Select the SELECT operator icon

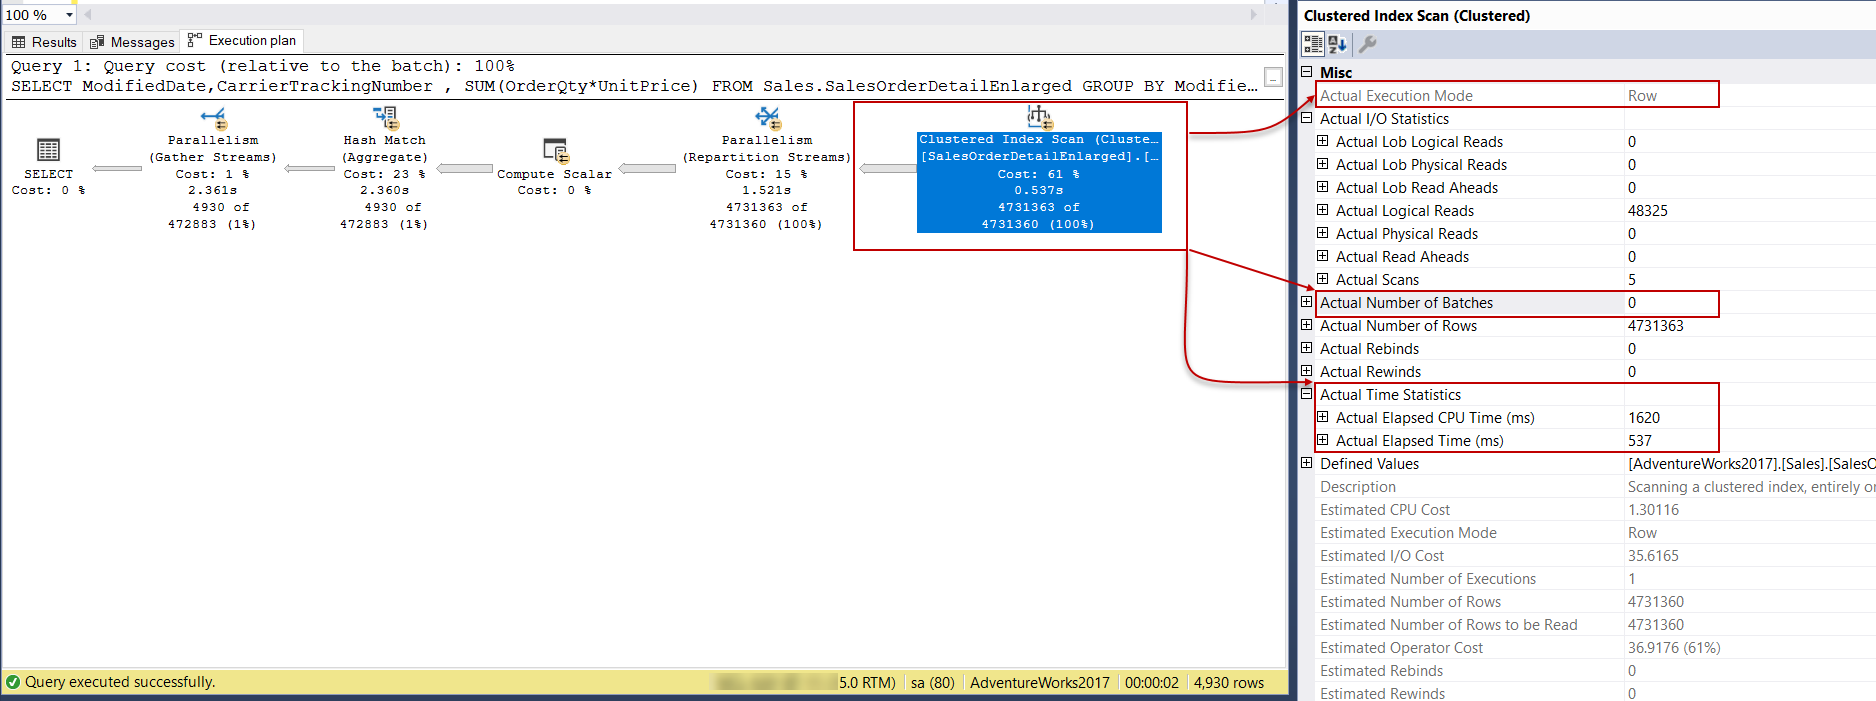point(48,150)
